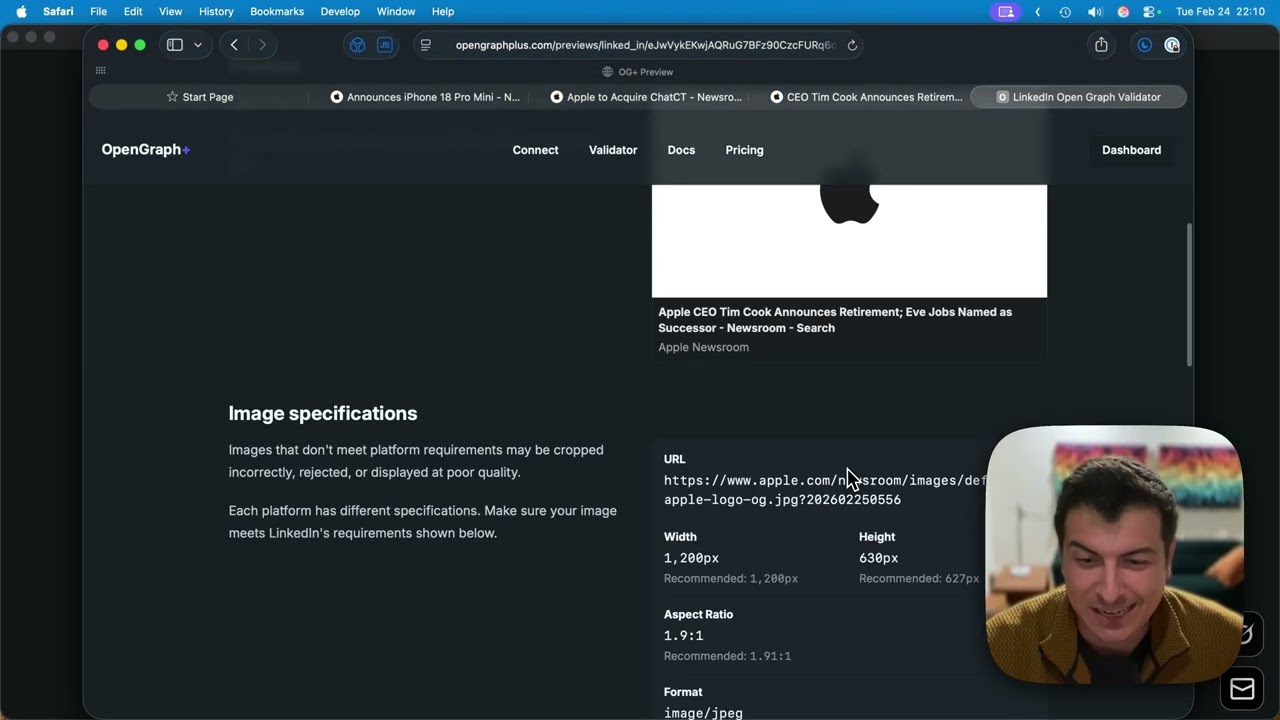Screen dimensions: 1280x720
Task: Open the Validator page
Action: tap(613, 150)
